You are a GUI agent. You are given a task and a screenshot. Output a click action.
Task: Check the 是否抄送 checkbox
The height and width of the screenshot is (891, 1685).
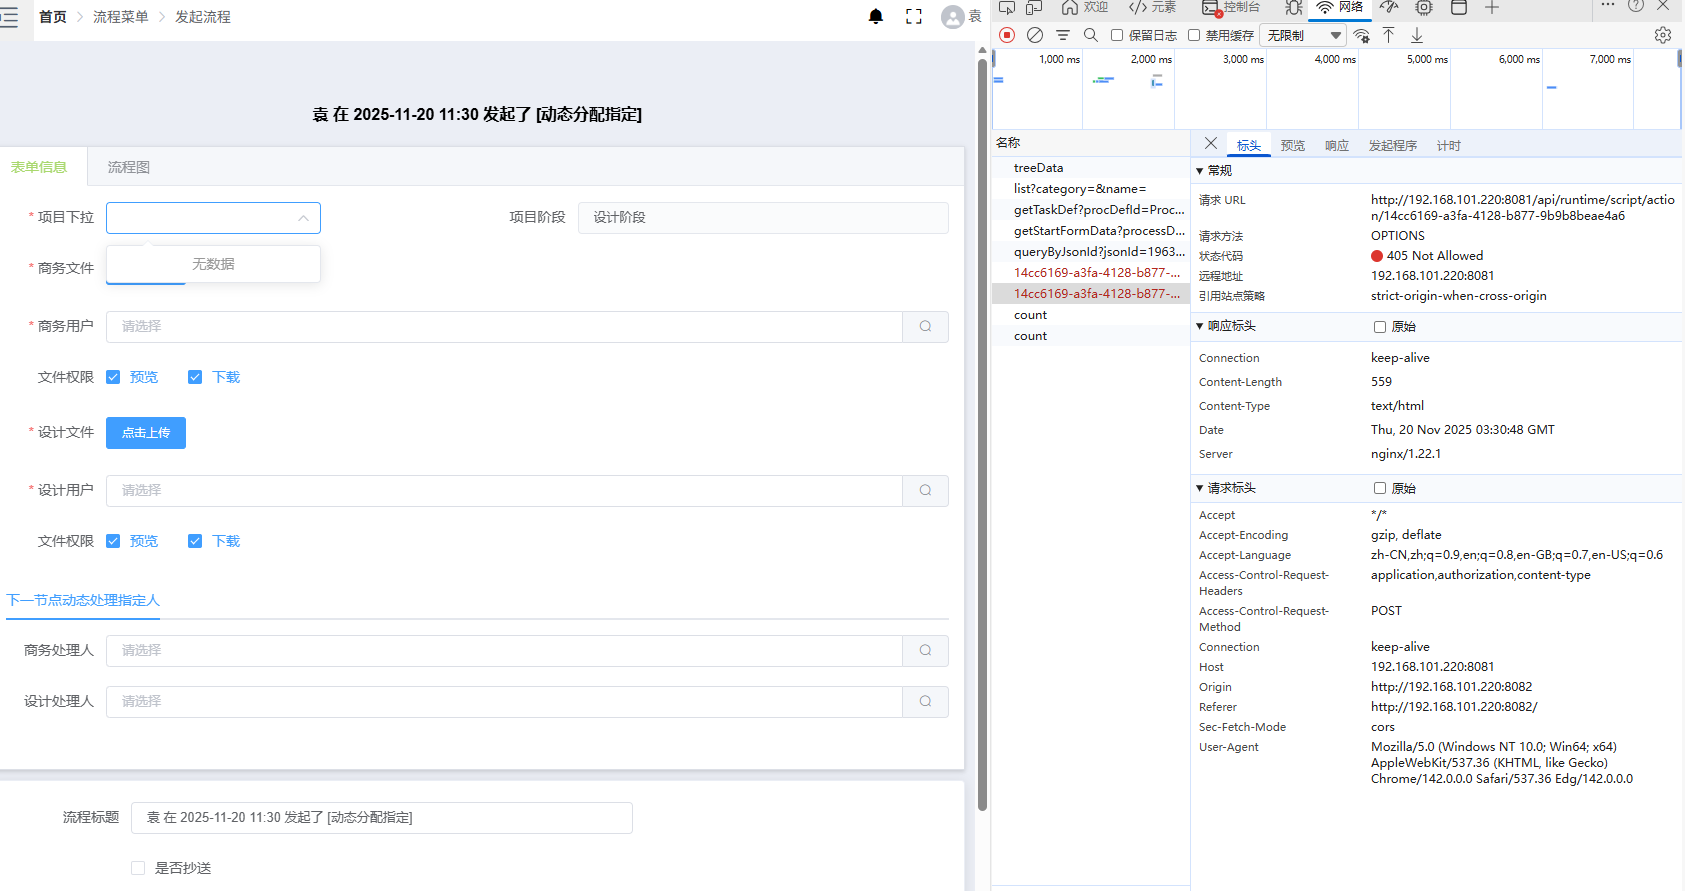click(x=138, y=868)
